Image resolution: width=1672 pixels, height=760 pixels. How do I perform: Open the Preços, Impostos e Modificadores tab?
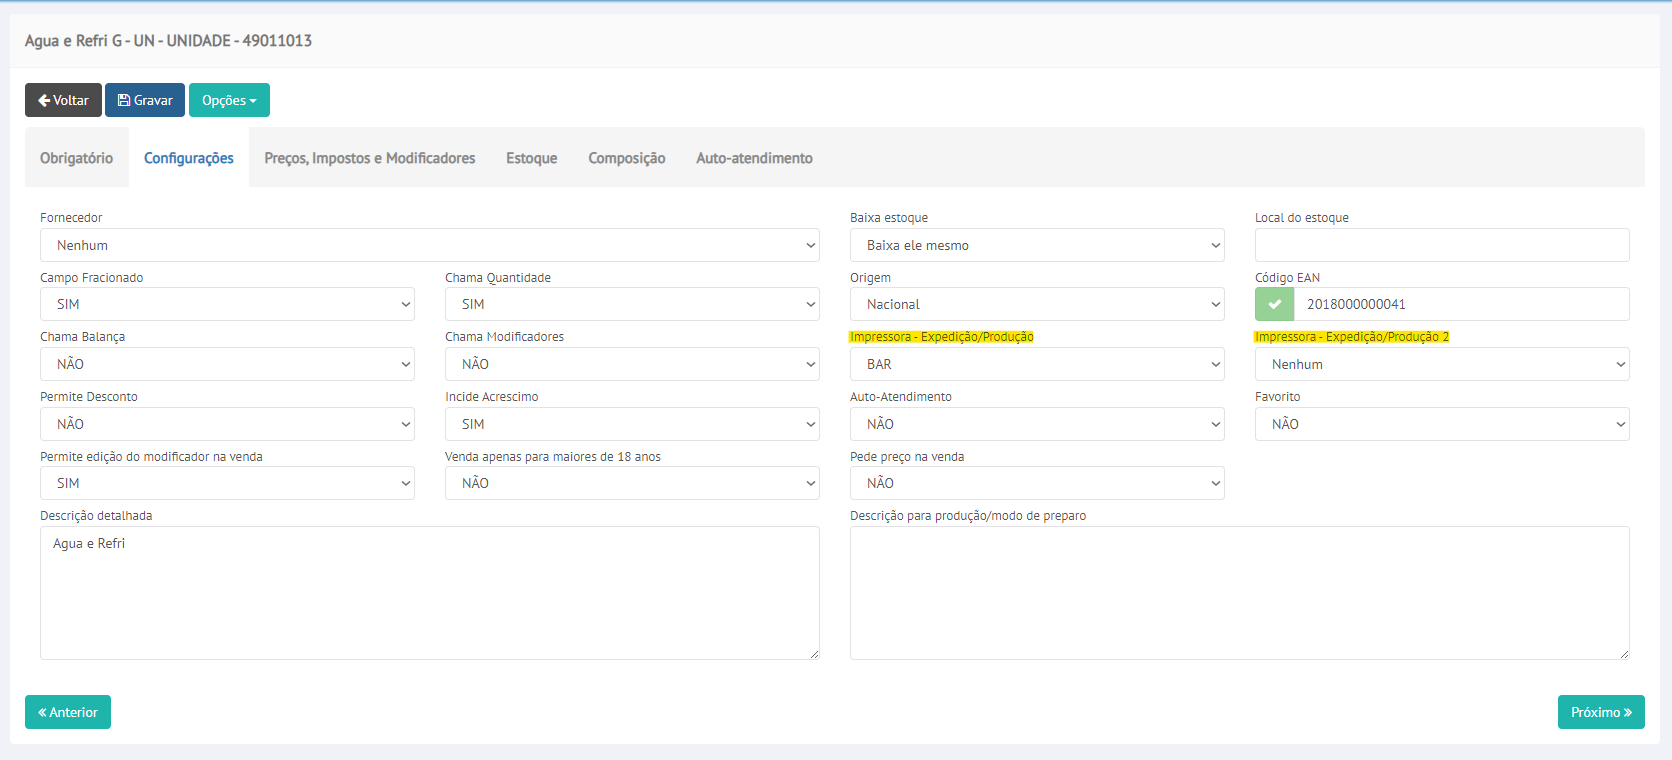click(369, 158)
